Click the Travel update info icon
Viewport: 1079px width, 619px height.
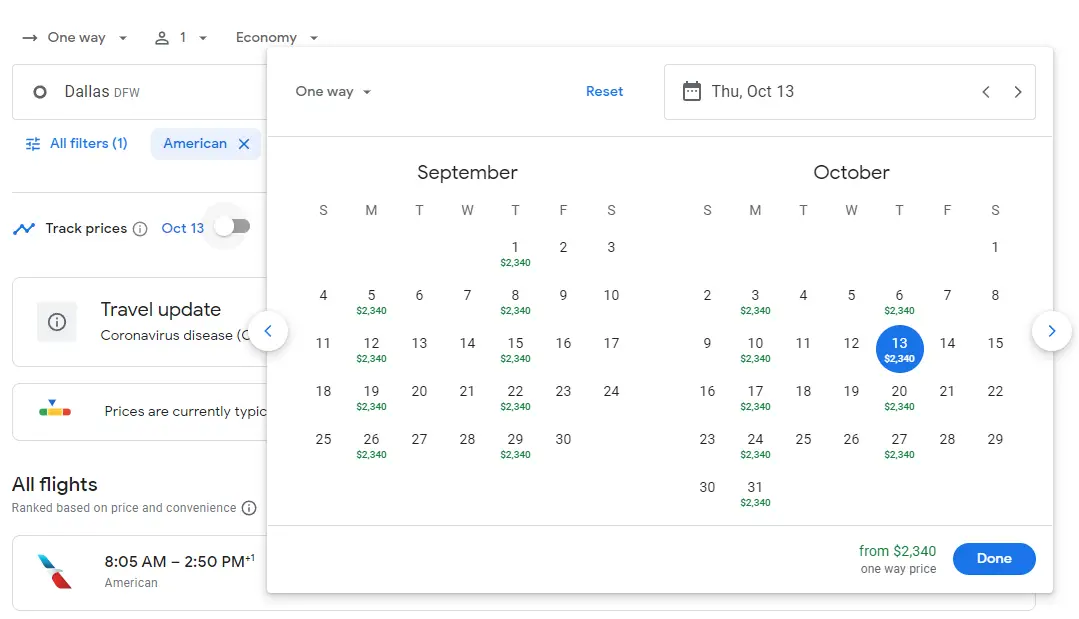click(57, 322)
